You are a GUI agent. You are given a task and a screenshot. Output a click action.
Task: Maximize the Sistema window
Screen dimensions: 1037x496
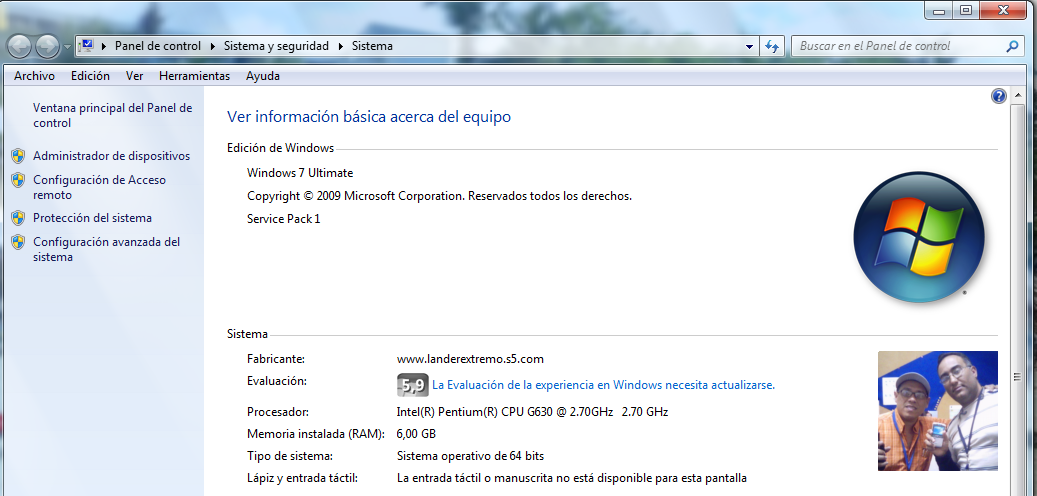pos(966,10)
